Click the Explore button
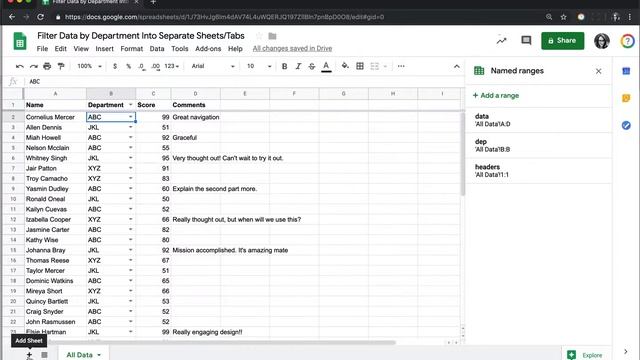 pyautogui.click(x=585, y=355)
